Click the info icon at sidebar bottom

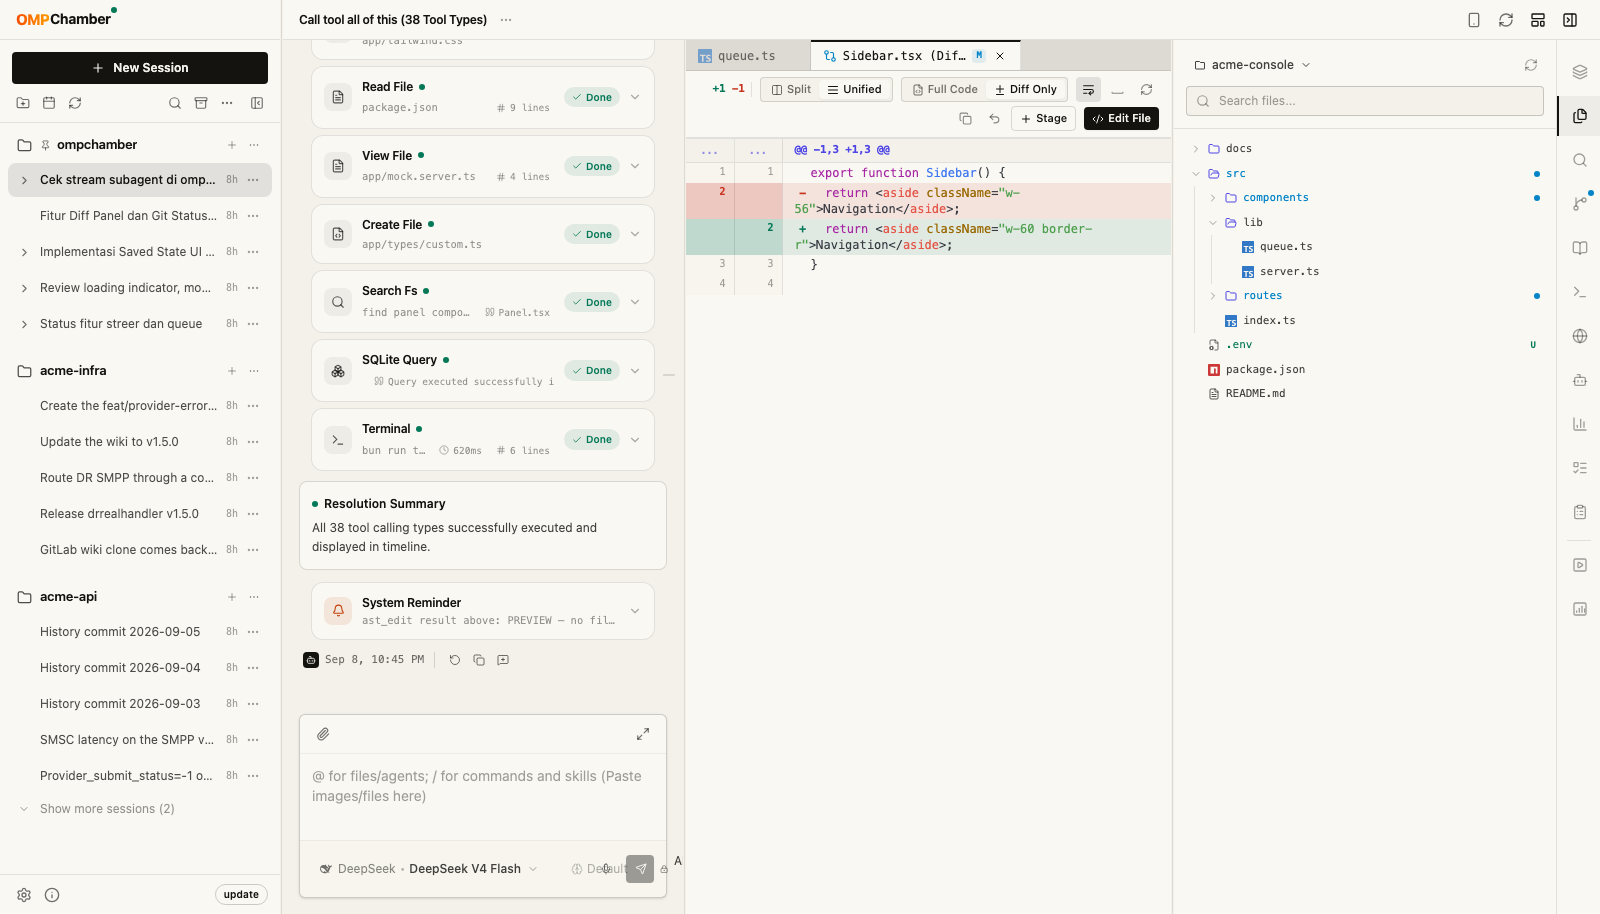click(52, 895)
